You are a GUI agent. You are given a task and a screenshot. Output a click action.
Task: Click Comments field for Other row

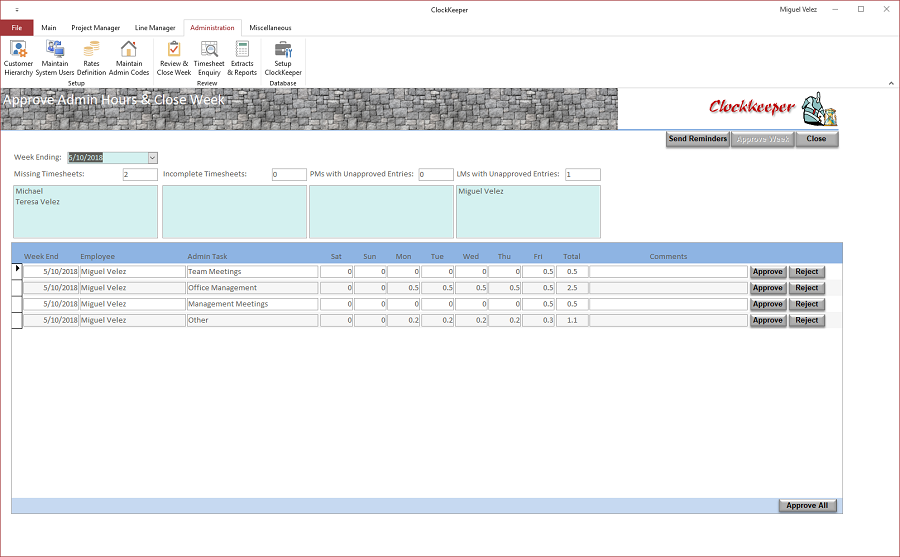(x=669, y=320)
